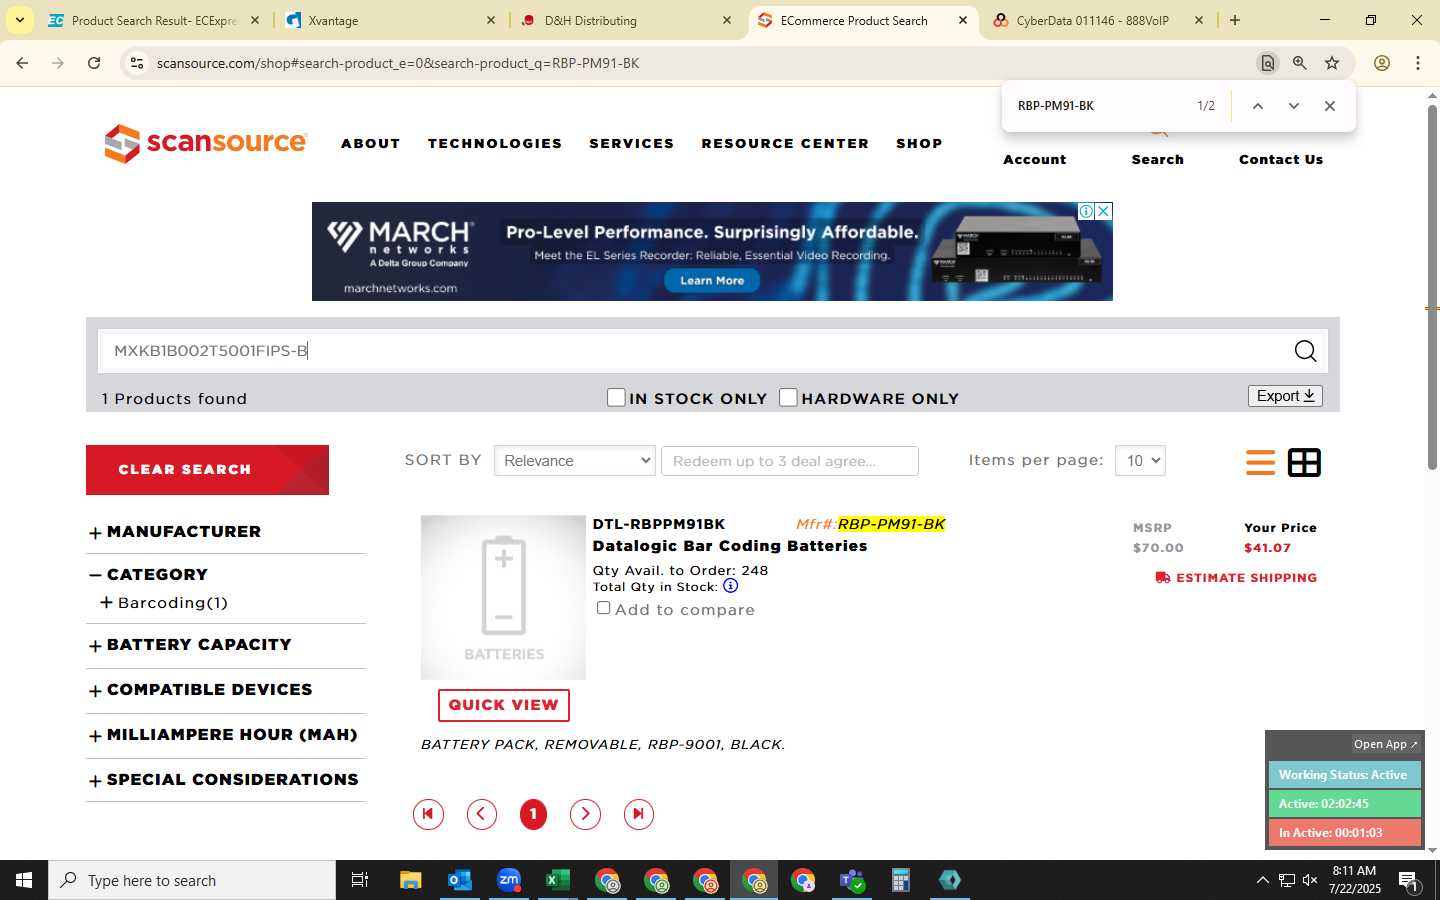
Task: Jump to next find-in-page match
Action: [x=1294, y=106]
